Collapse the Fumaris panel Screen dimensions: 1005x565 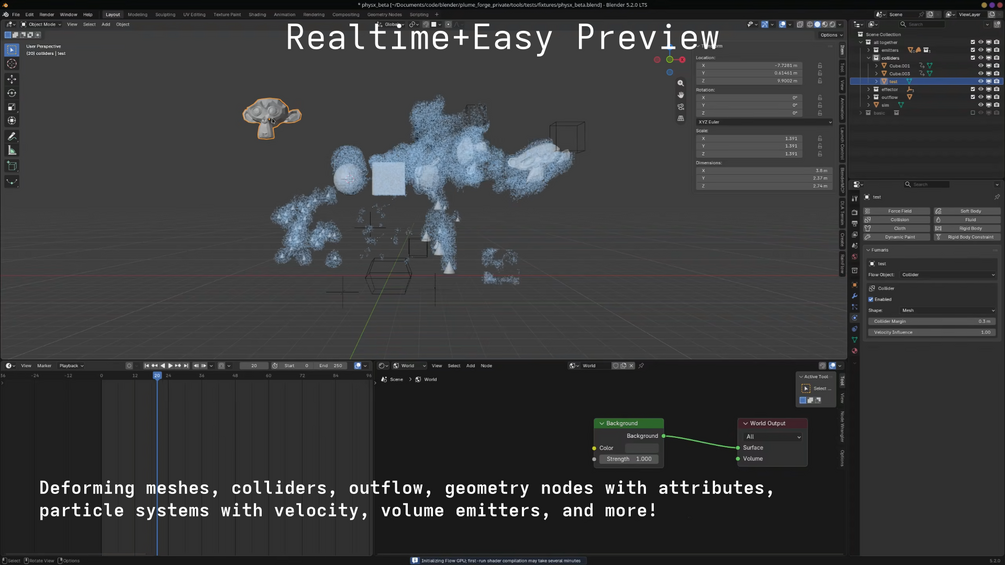coord(868,250)
